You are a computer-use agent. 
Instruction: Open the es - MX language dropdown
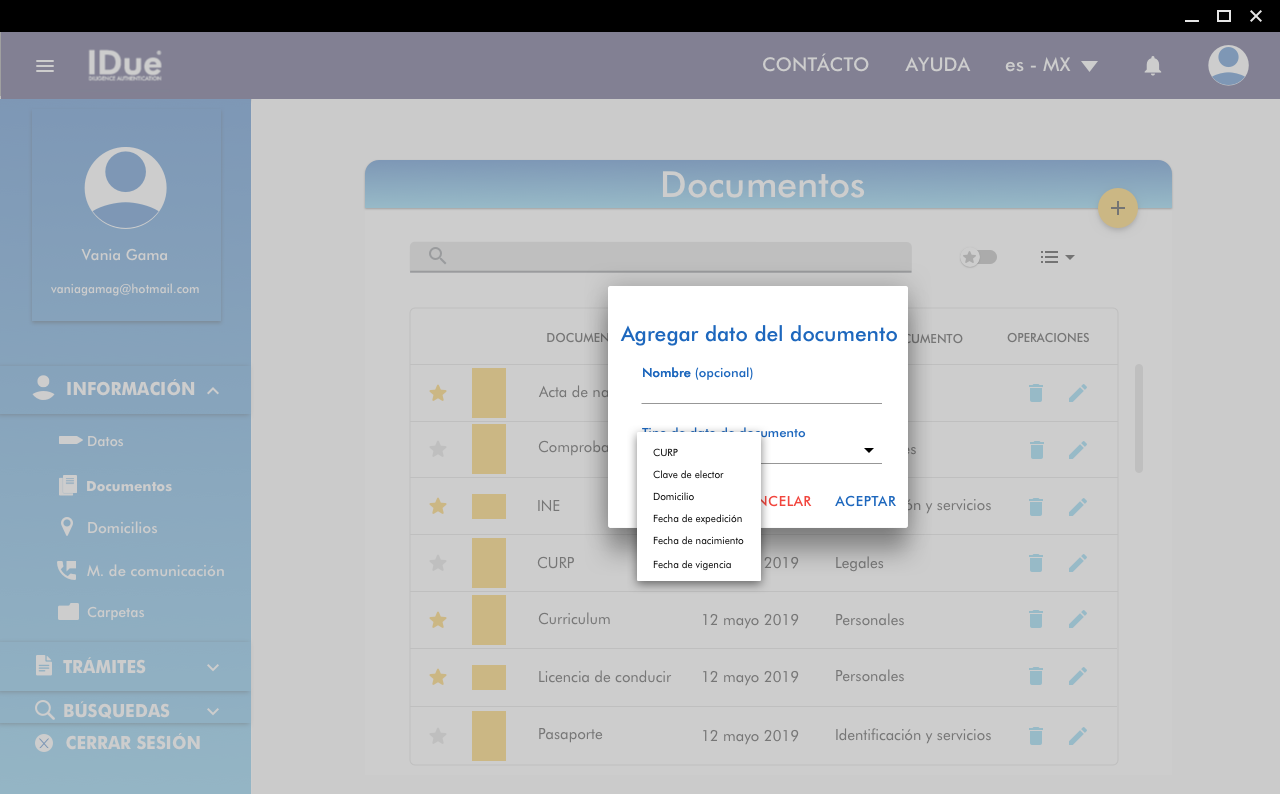pyautogui.click(x=1050, y=65)
